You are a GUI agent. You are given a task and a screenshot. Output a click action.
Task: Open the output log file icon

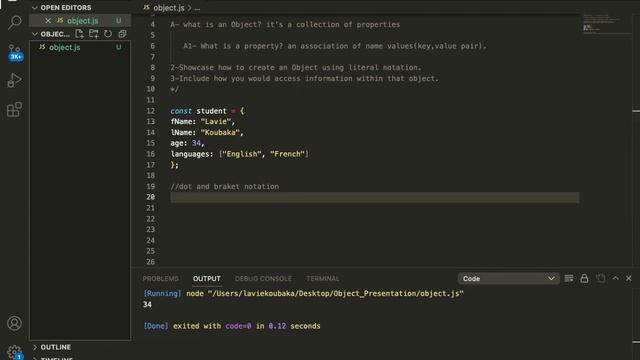pyautogui.click(x=600, y=278)
